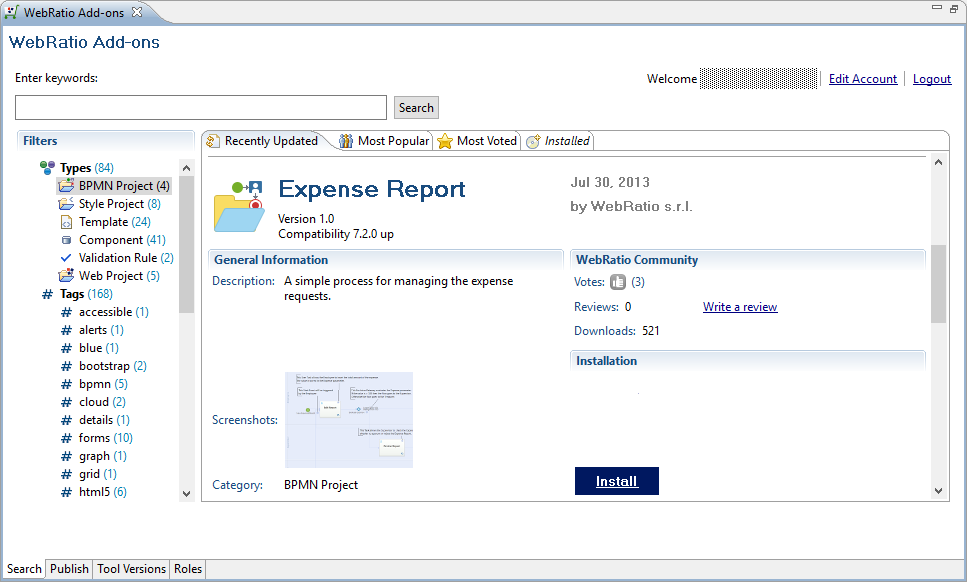Click the Downloads count 521
Viewport: 967px width, 582px height.
(651, 331)
